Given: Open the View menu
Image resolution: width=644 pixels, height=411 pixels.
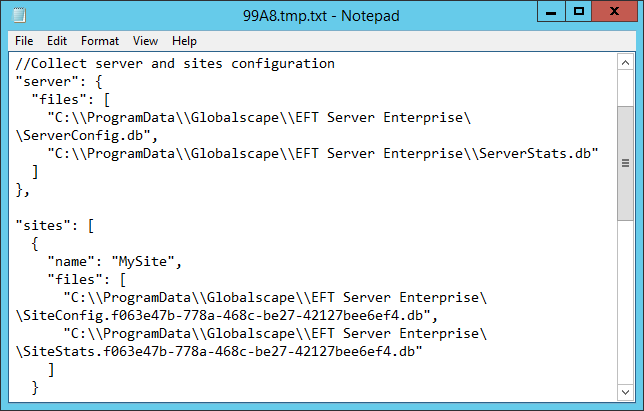Looking at the screenshot, I should [x=146, y=41].
